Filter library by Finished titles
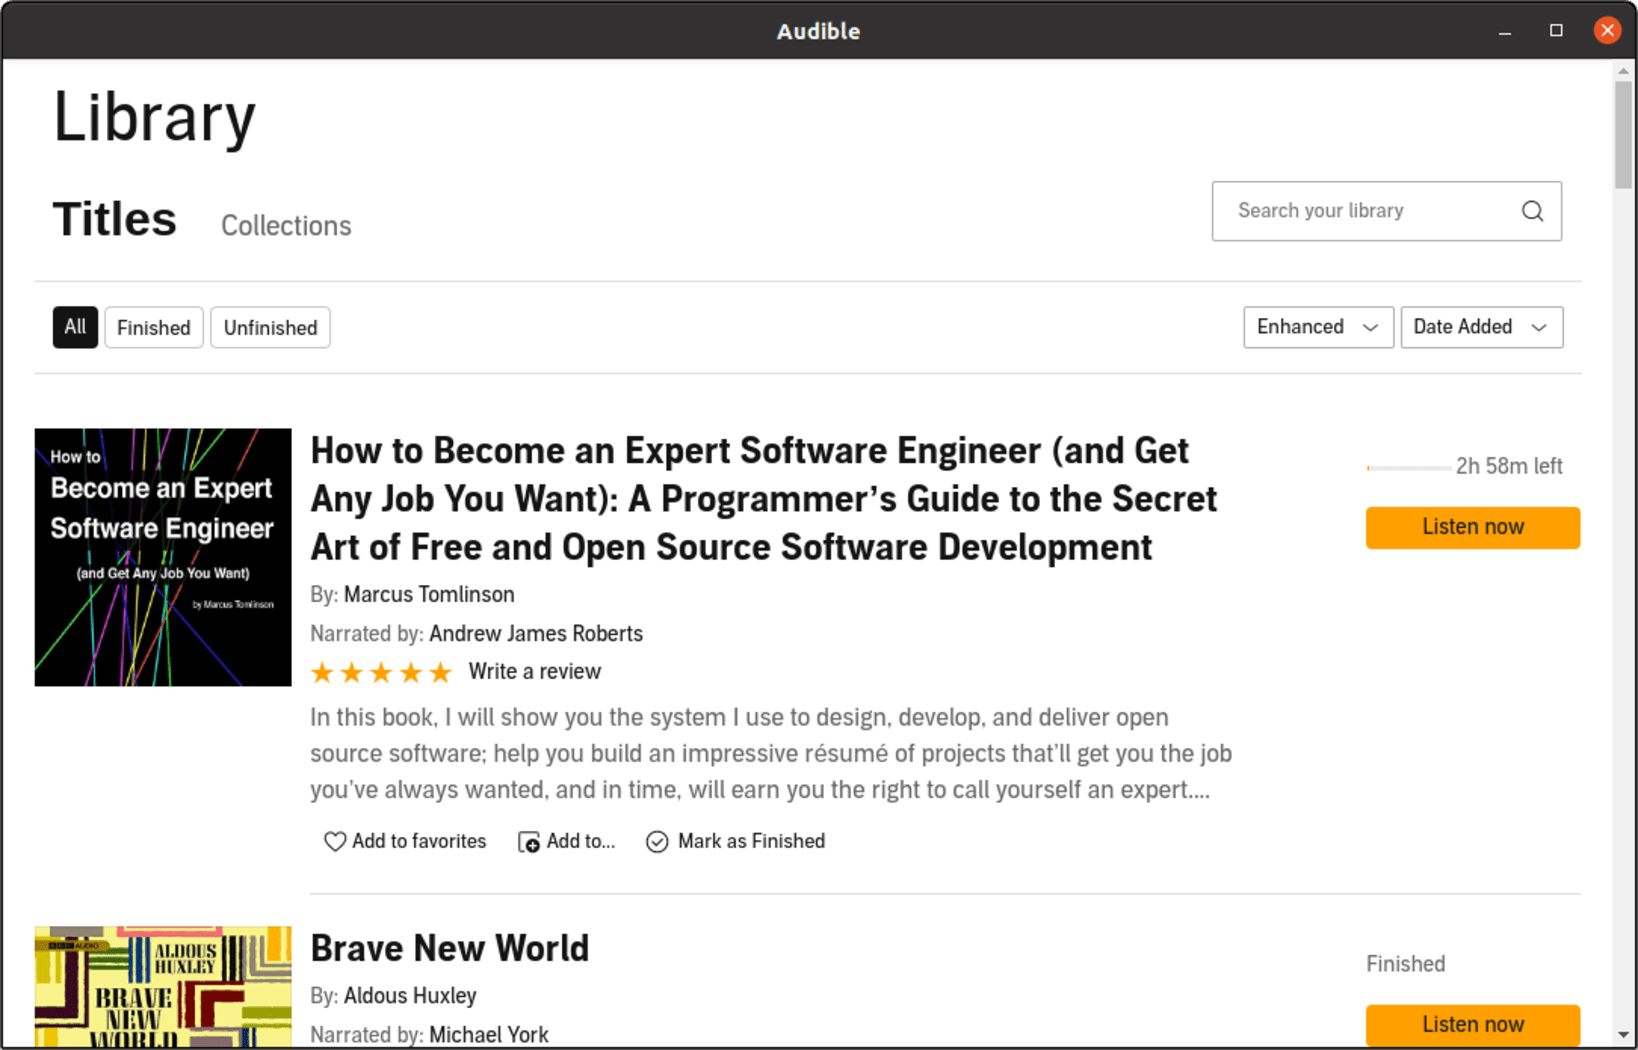This screenshot has width=1638, height=1050. click(x=154, y=327)
